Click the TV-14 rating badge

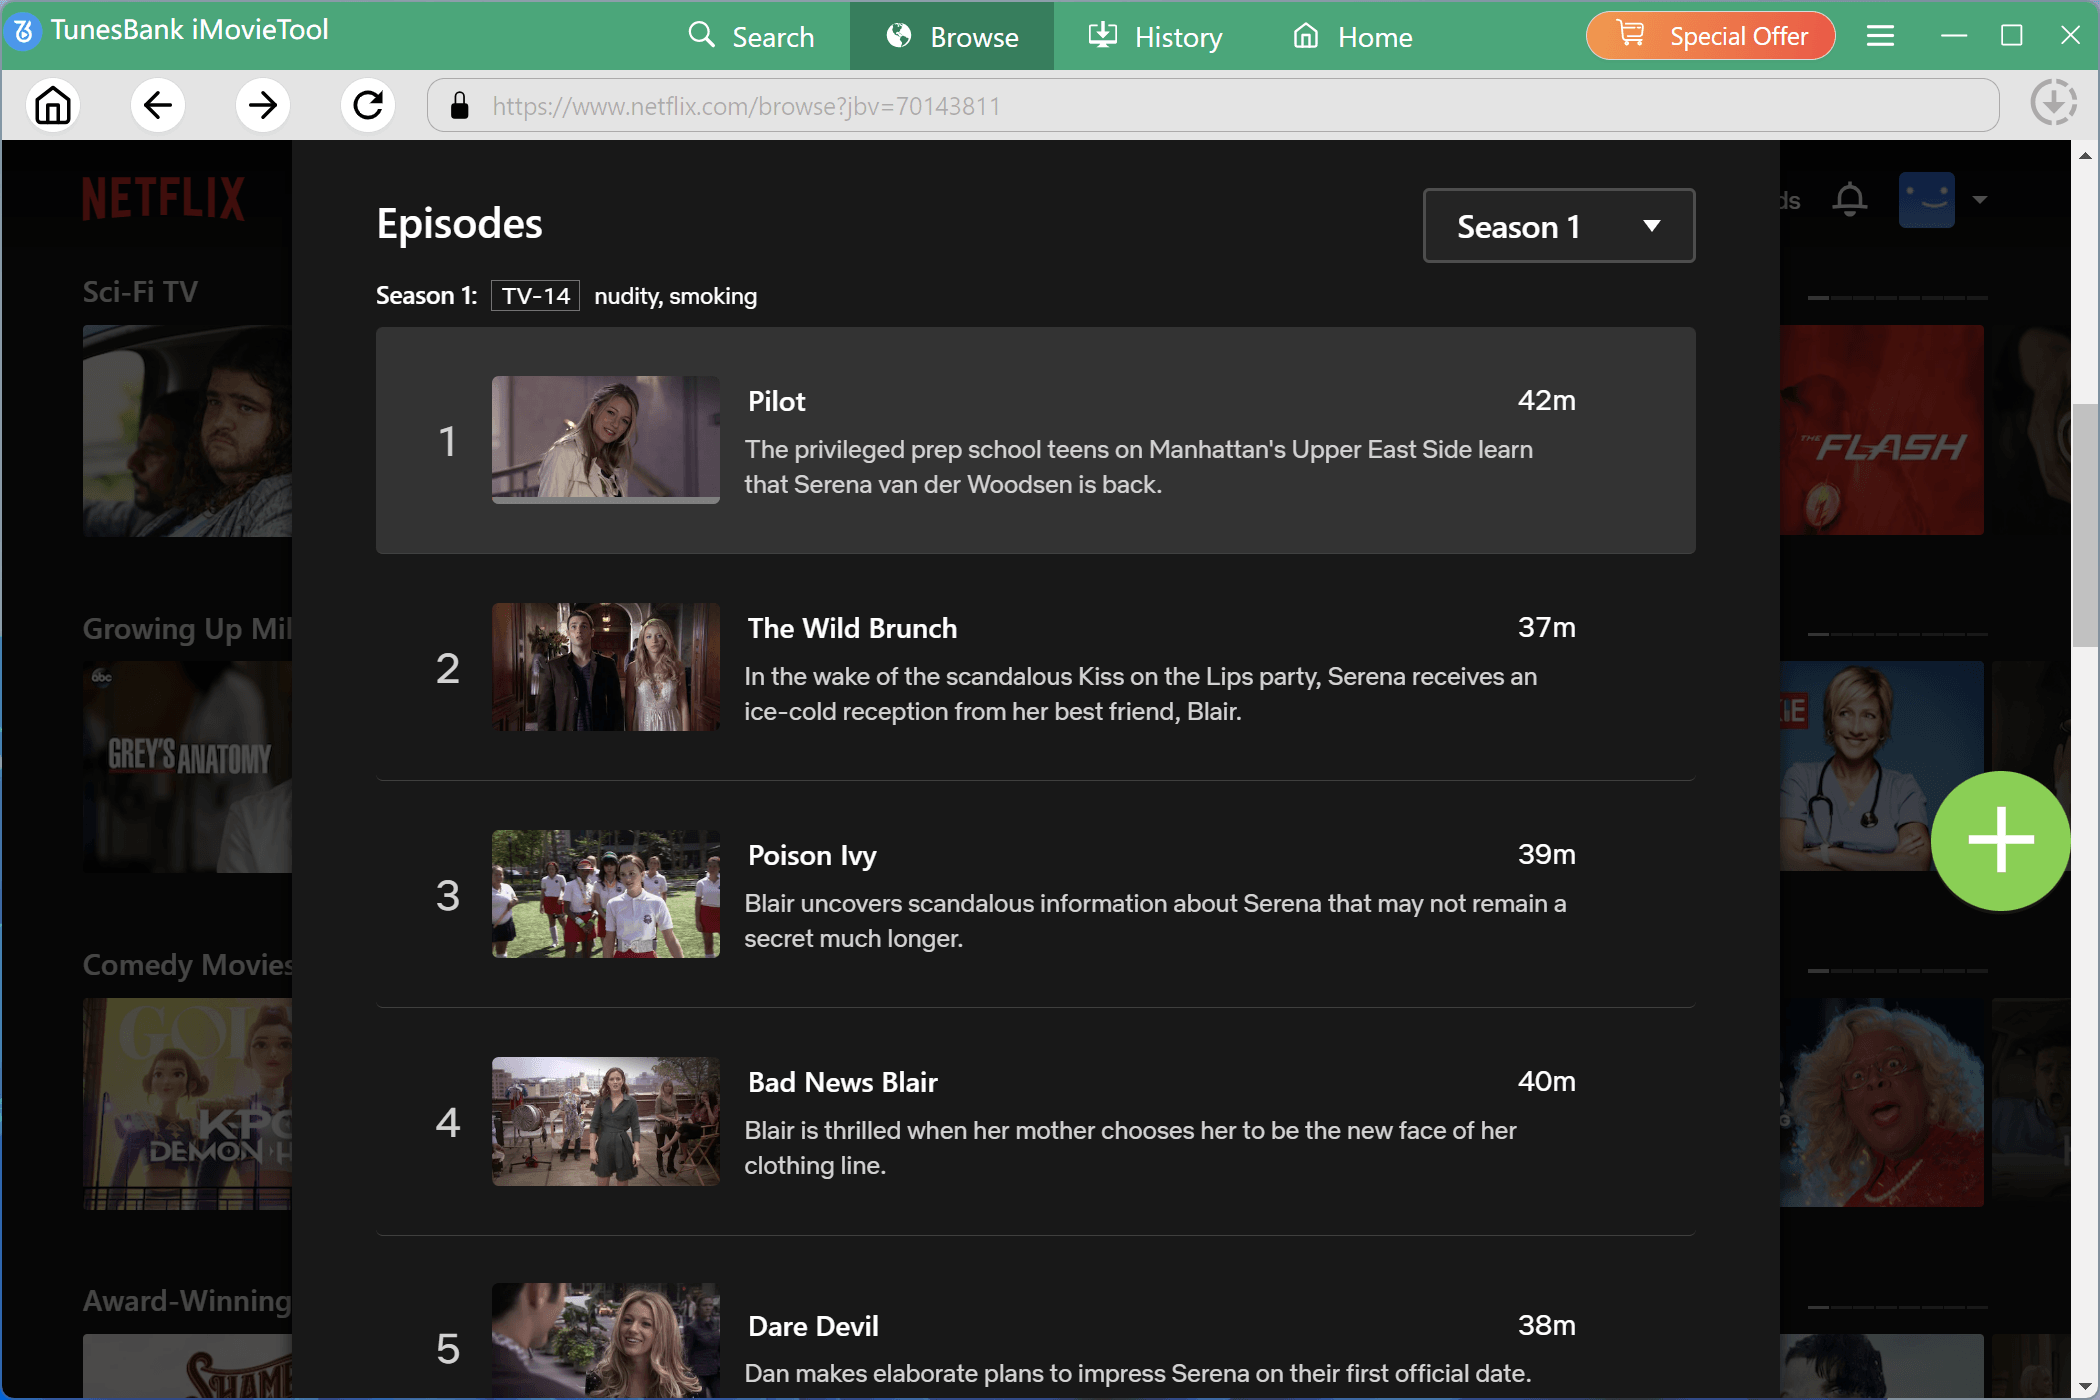click(x=535, y=296)
